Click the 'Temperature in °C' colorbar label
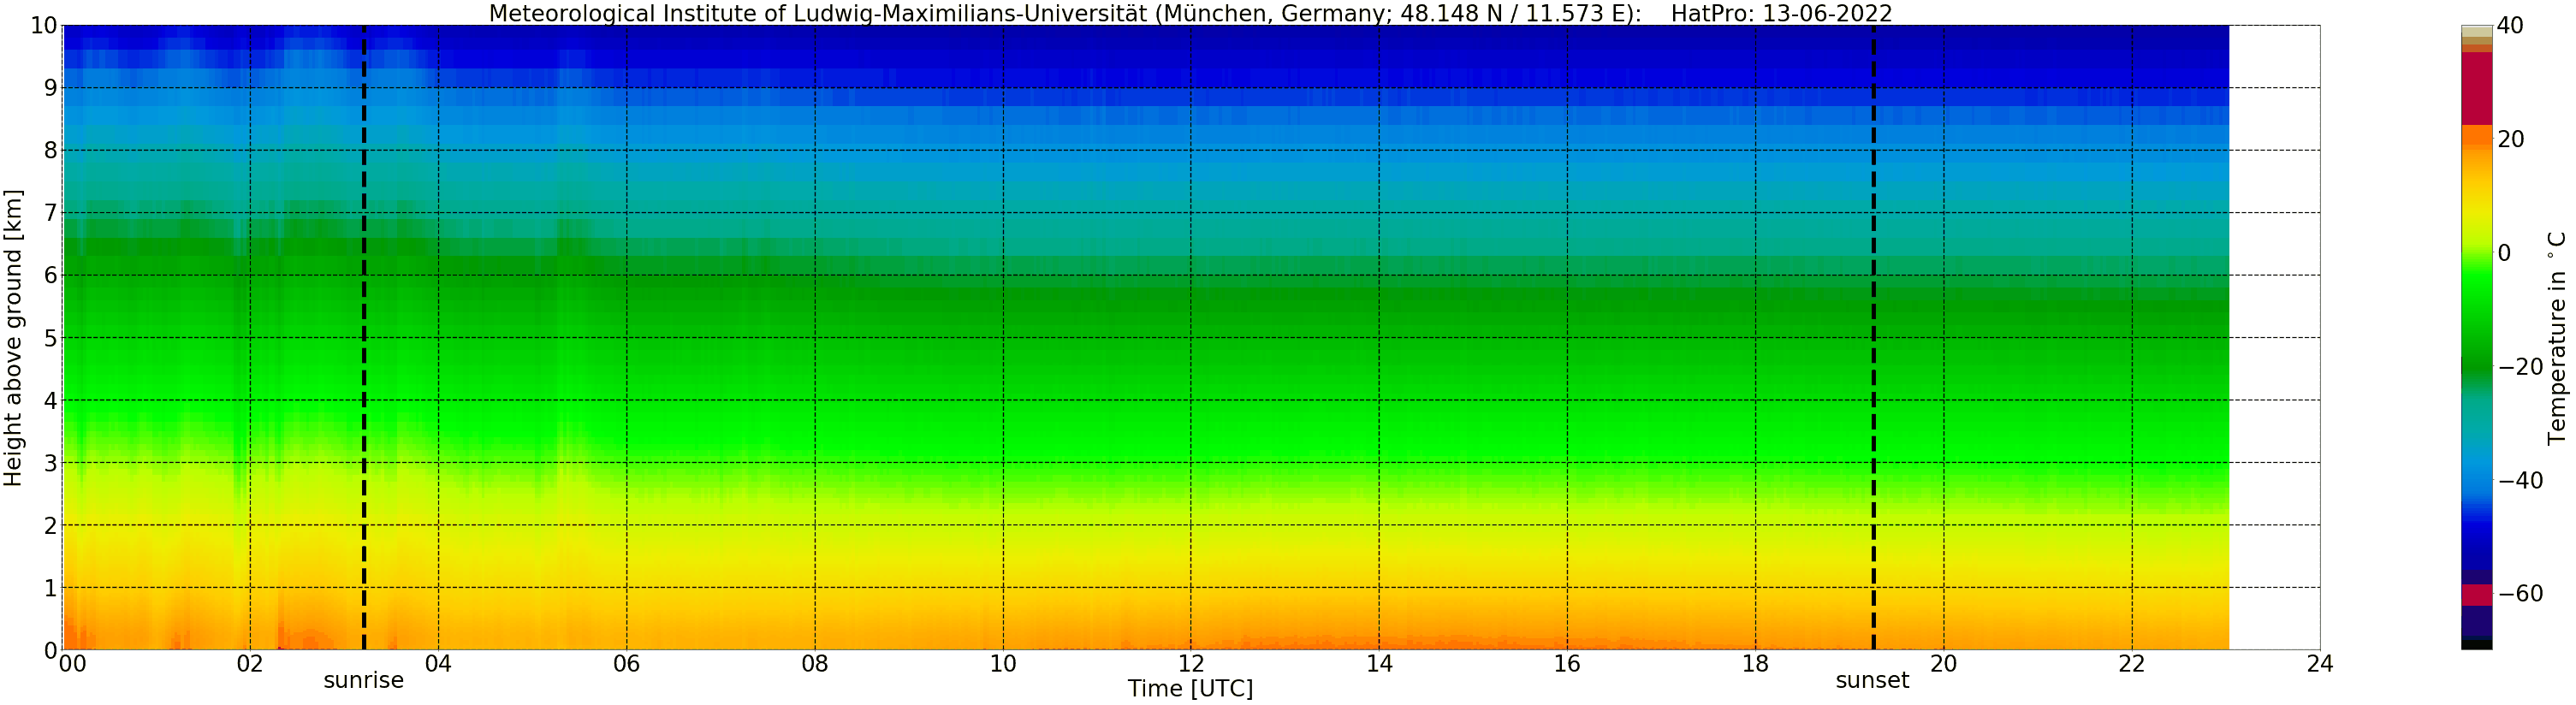 (x=2557, y=338)
